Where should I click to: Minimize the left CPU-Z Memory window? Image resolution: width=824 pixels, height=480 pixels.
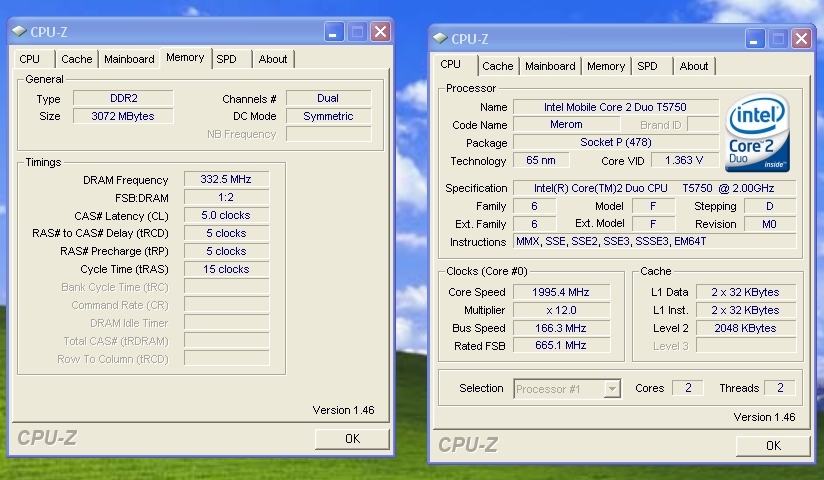pyautogui.click(x=334, y=32)
